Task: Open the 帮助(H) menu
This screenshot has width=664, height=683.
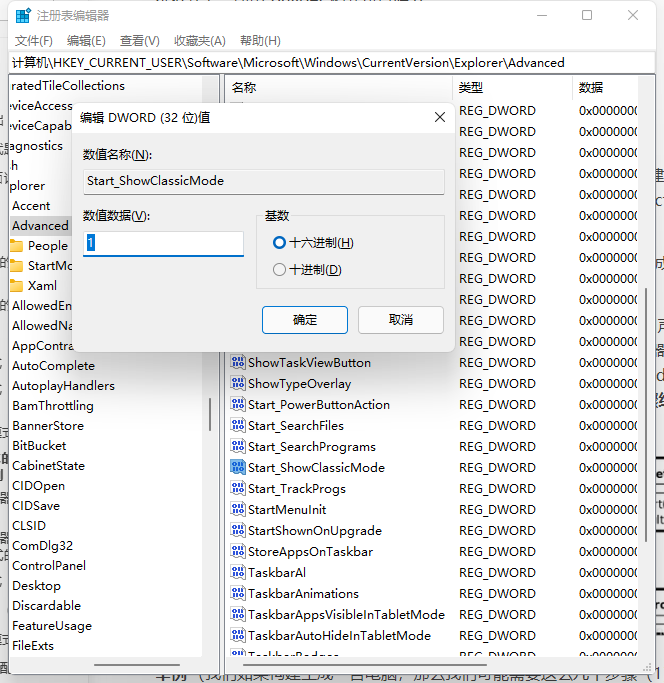Action: pyautogui.click(x=260, y=41)
